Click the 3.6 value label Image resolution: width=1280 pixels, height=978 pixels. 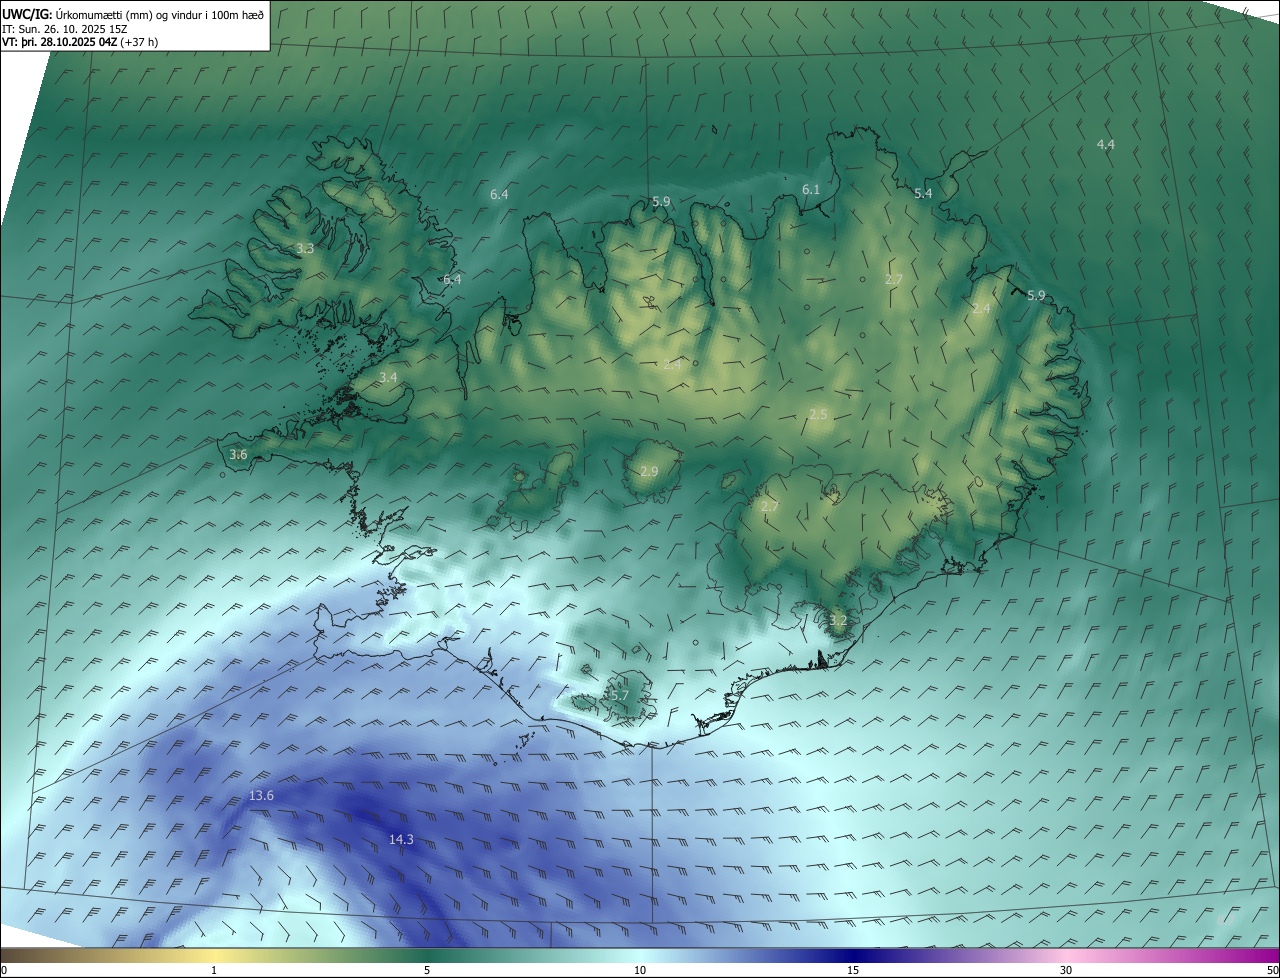click(x=238, y=455)
